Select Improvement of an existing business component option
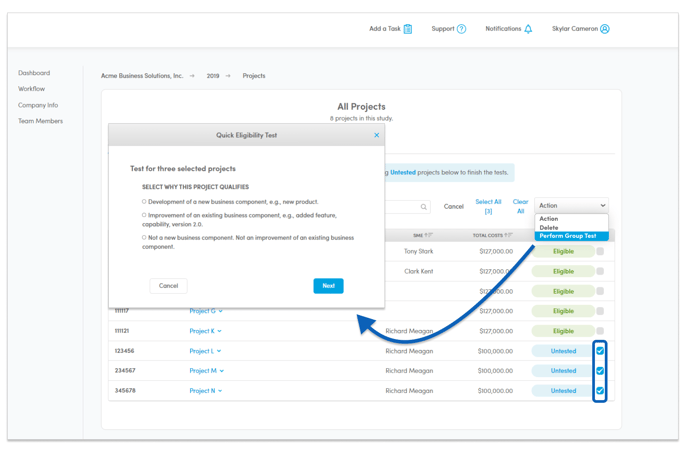This screenshot has height=450, width=688. 144,215
